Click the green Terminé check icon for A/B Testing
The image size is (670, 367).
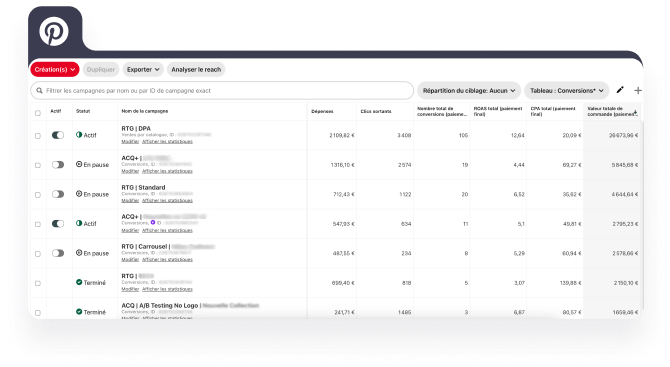pos(79,311)
